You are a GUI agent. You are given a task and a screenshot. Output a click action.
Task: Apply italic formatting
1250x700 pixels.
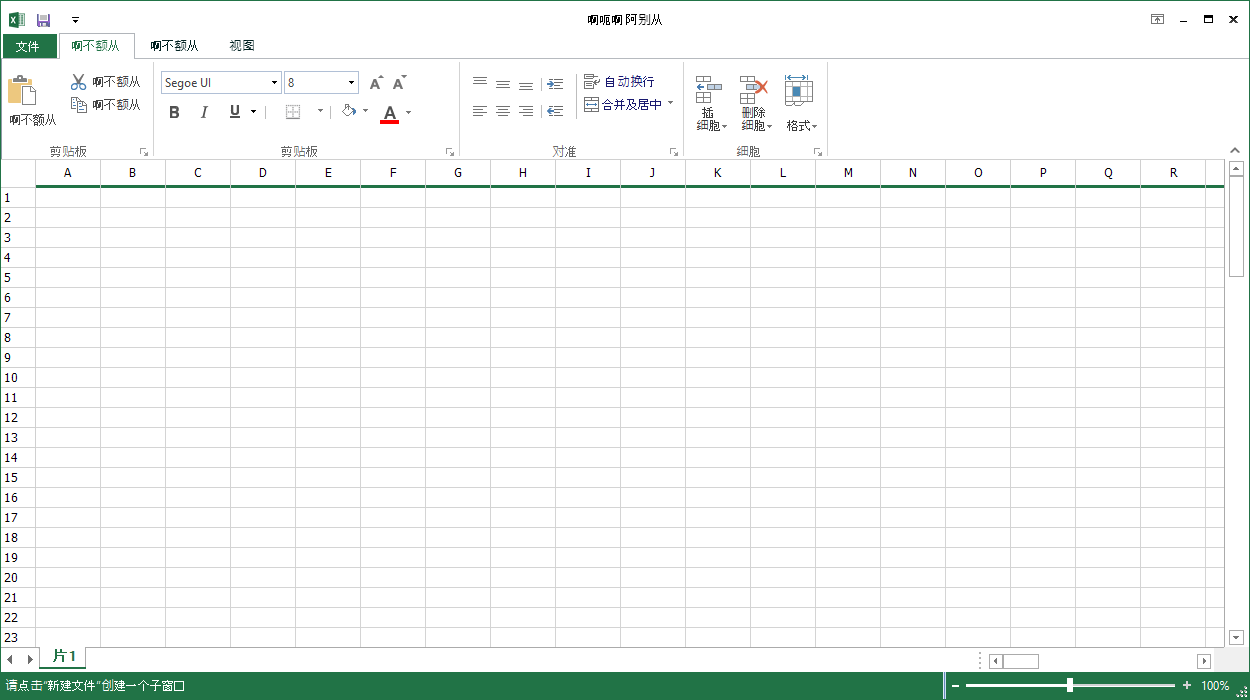tap(203, 112)
